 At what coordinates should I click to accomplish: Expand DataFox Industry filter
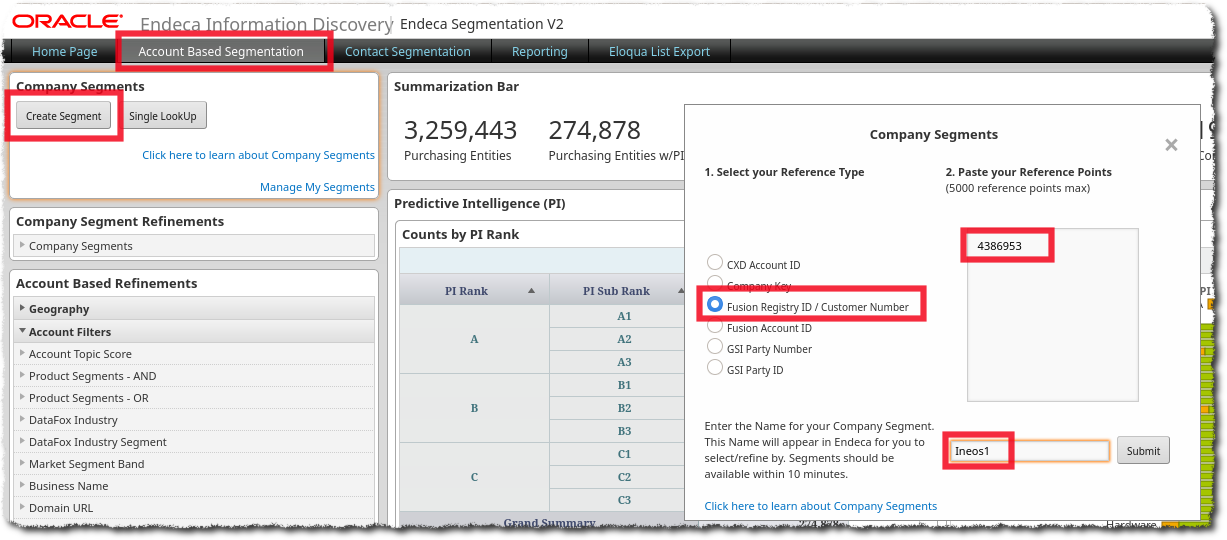click(x=194, y=420)
